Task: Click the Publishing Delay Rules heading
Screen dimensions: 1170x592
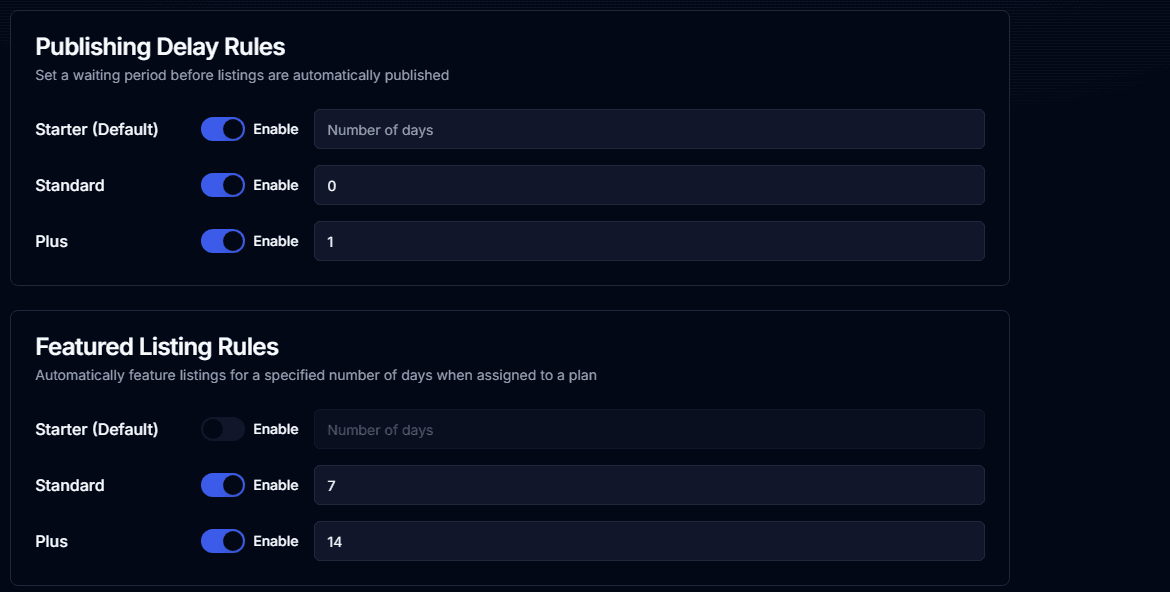Action: click(x=160, y=46)
